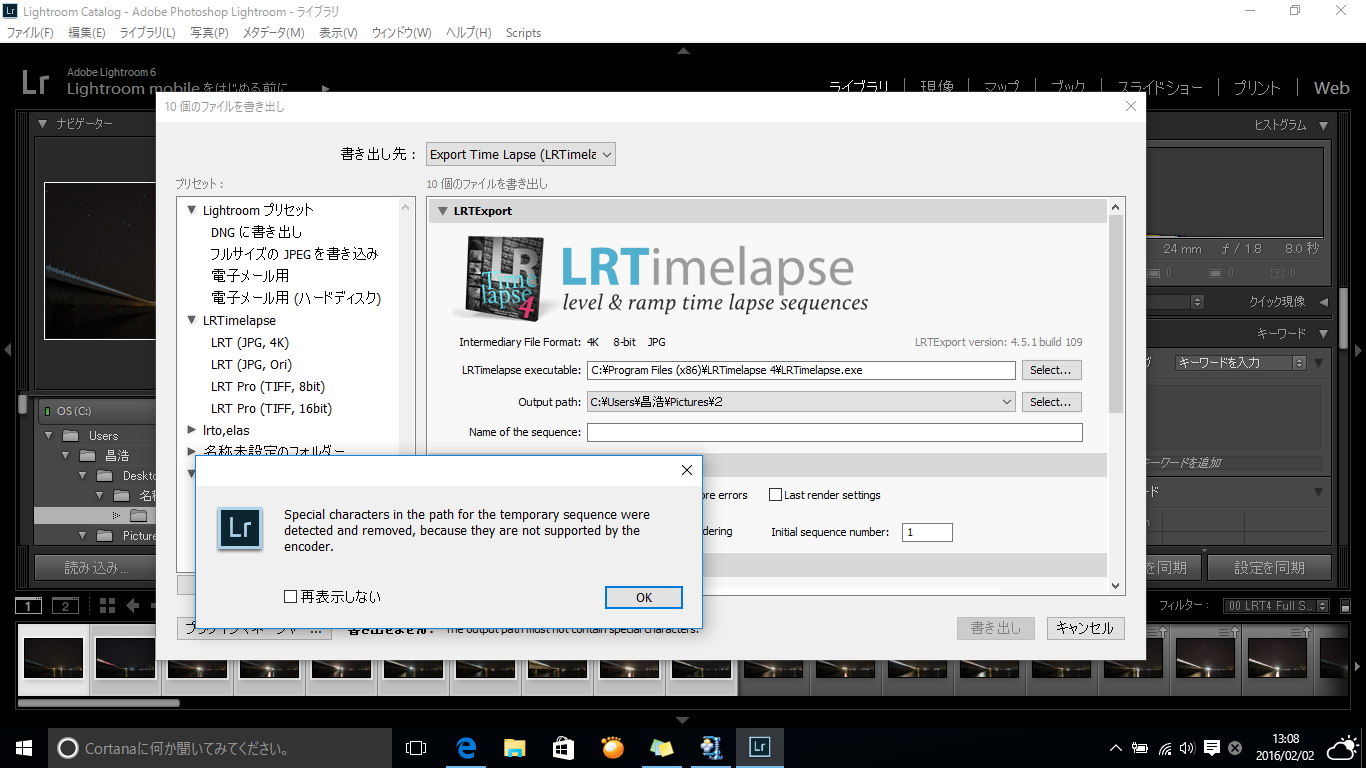Screen dimensions: 1366x768
Task: Expand the クイック現像 panel
Action: (1323, 301)
